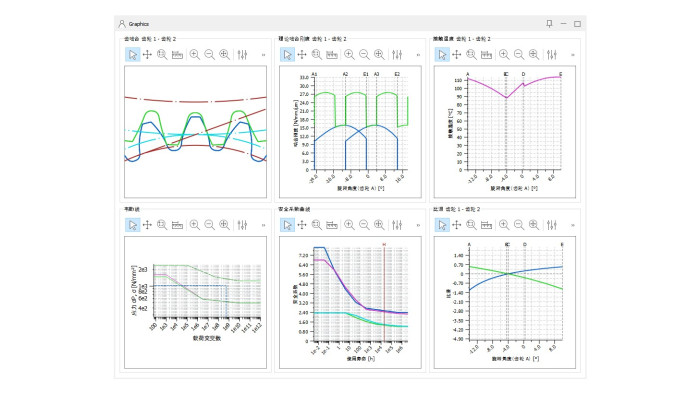Zoom out on the specific sliding chart

[519, 225]
